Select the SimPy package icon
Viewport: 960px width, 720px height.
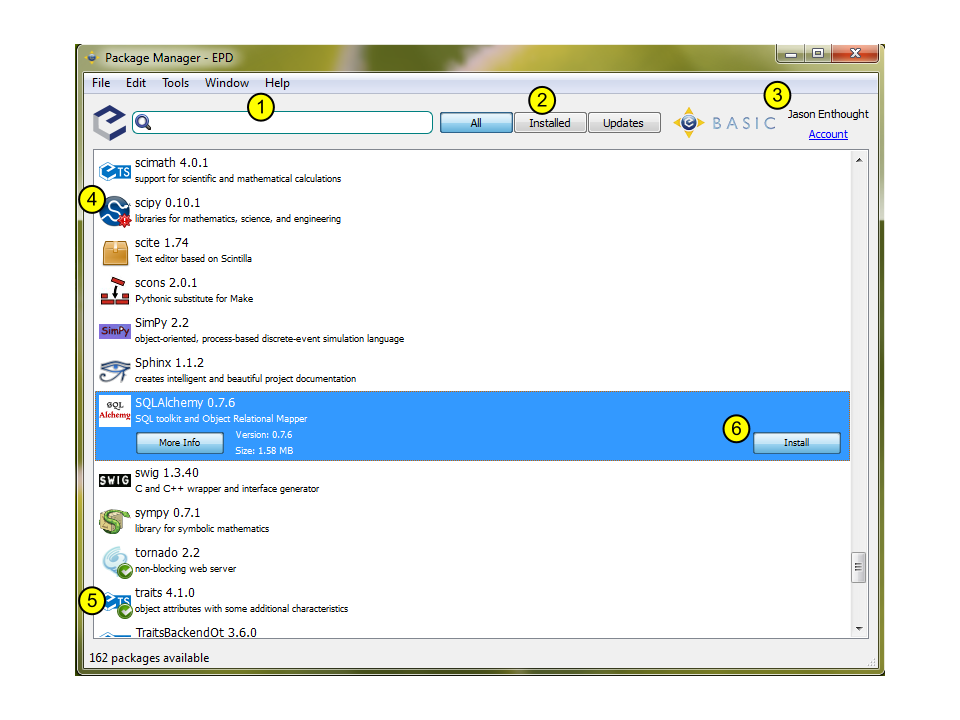[115, 329]
